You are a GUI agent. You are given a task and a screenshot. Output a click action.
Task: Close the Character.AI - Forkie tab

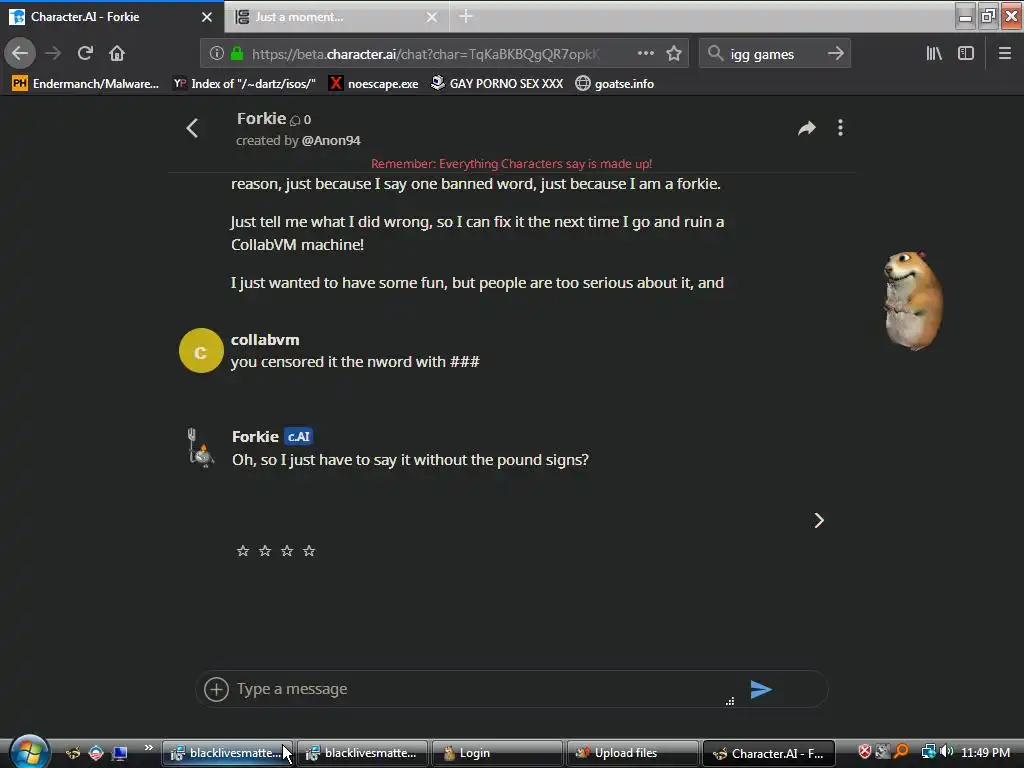tap(206, 17)
